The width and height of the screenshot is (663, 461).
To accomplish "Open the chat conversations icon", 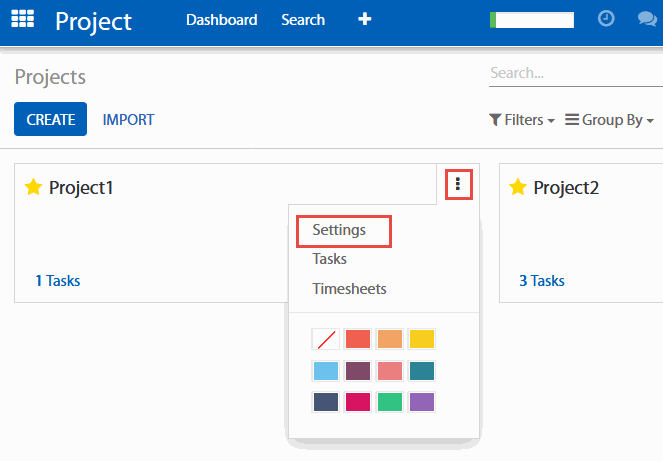I will tap(646, 19).
